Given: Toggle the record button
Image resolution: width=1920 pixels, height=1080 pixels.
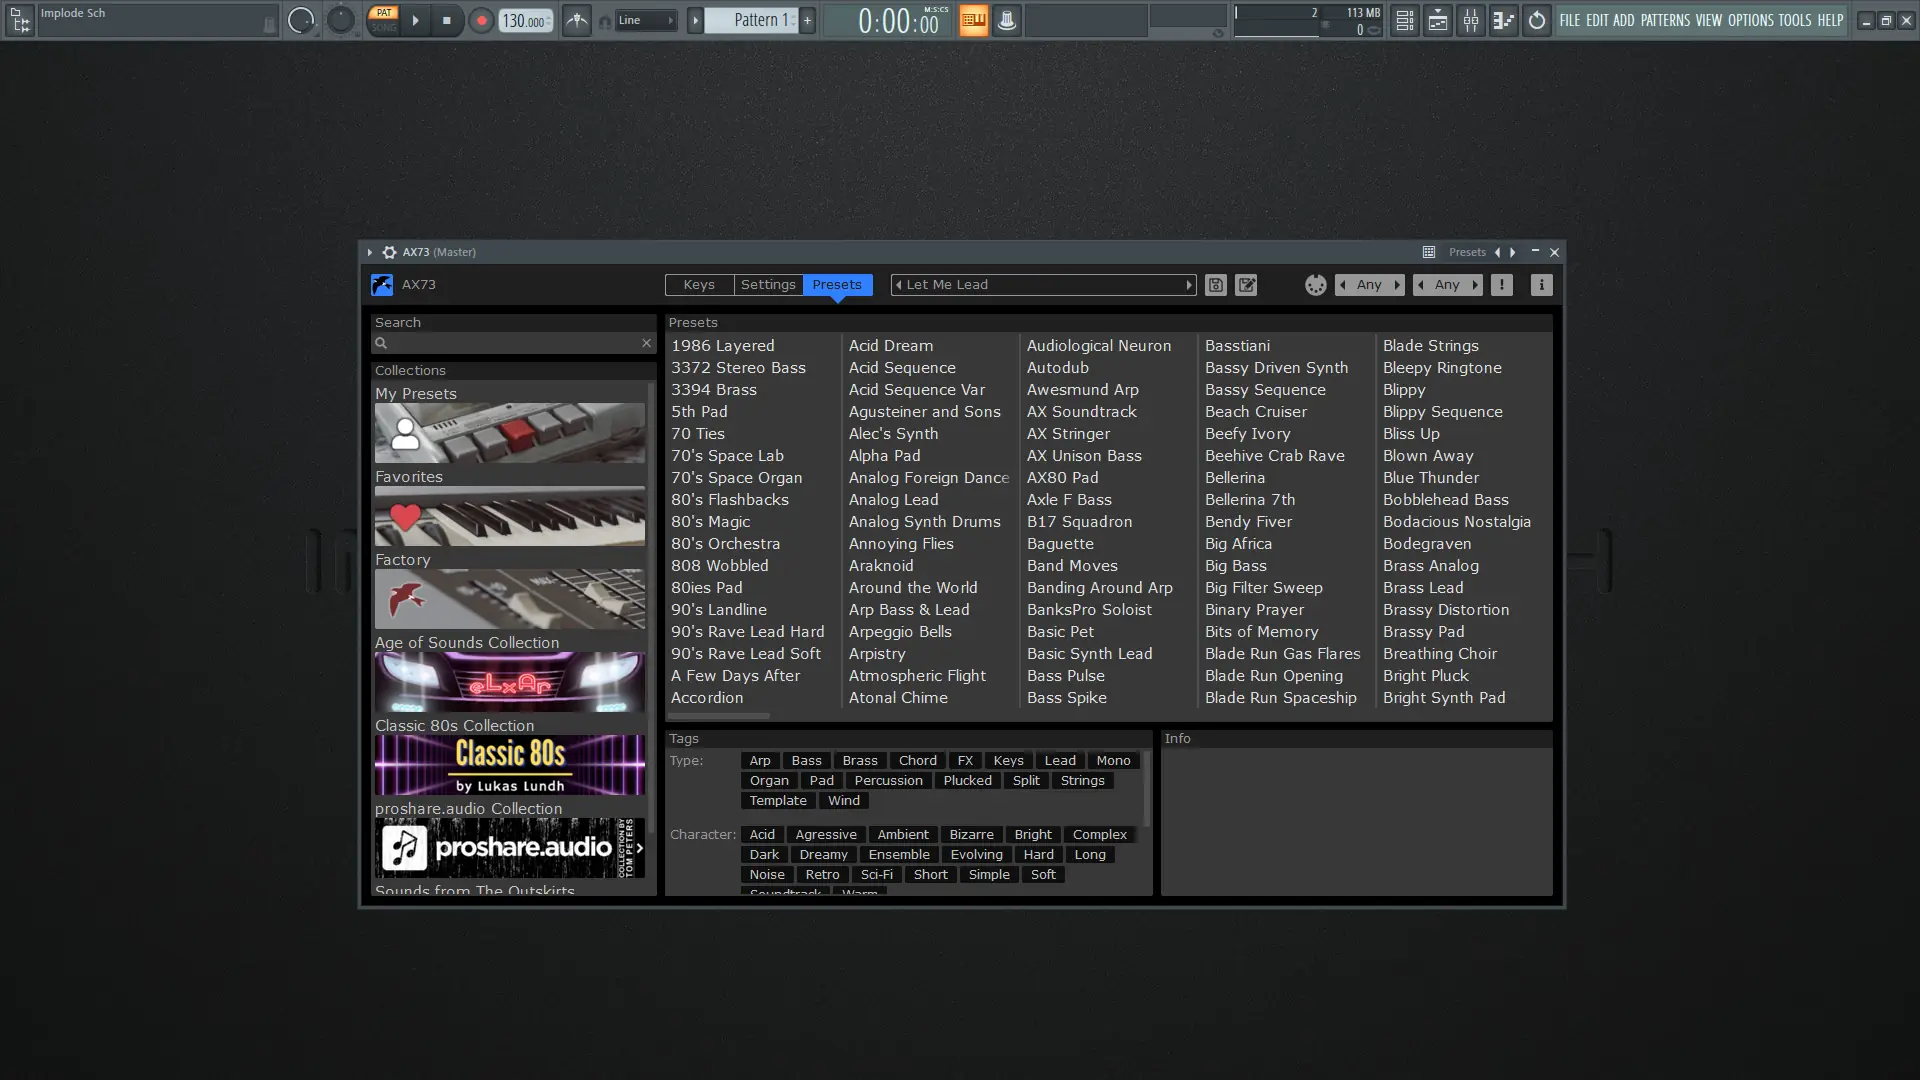Looking at the screenshot, I should pyautogui.click(x=481, y=20).
